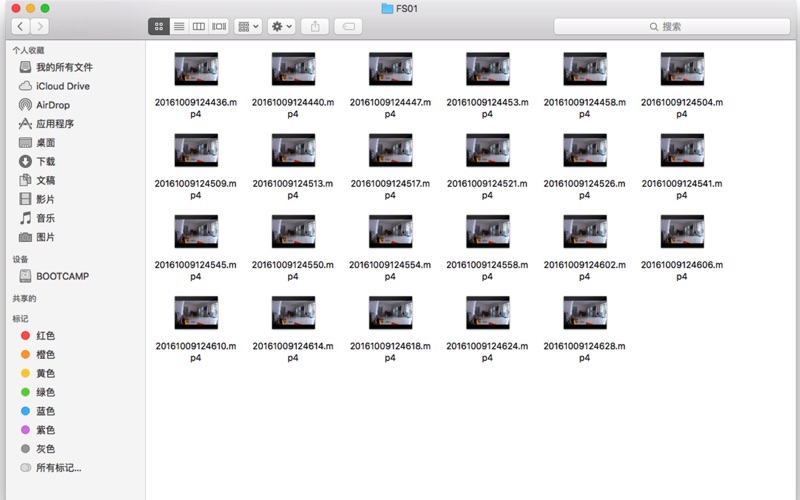Click file name 20161009124628.mp4
The image size is (800, 500).
tap(585, 352)
